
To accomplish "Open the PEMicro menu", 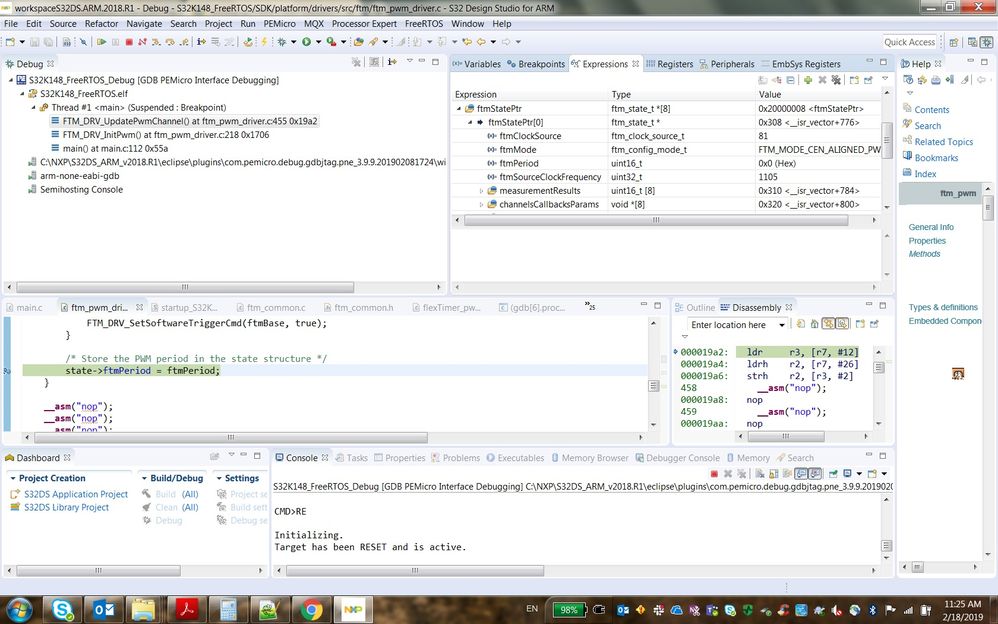I will [x=279, y=24].
